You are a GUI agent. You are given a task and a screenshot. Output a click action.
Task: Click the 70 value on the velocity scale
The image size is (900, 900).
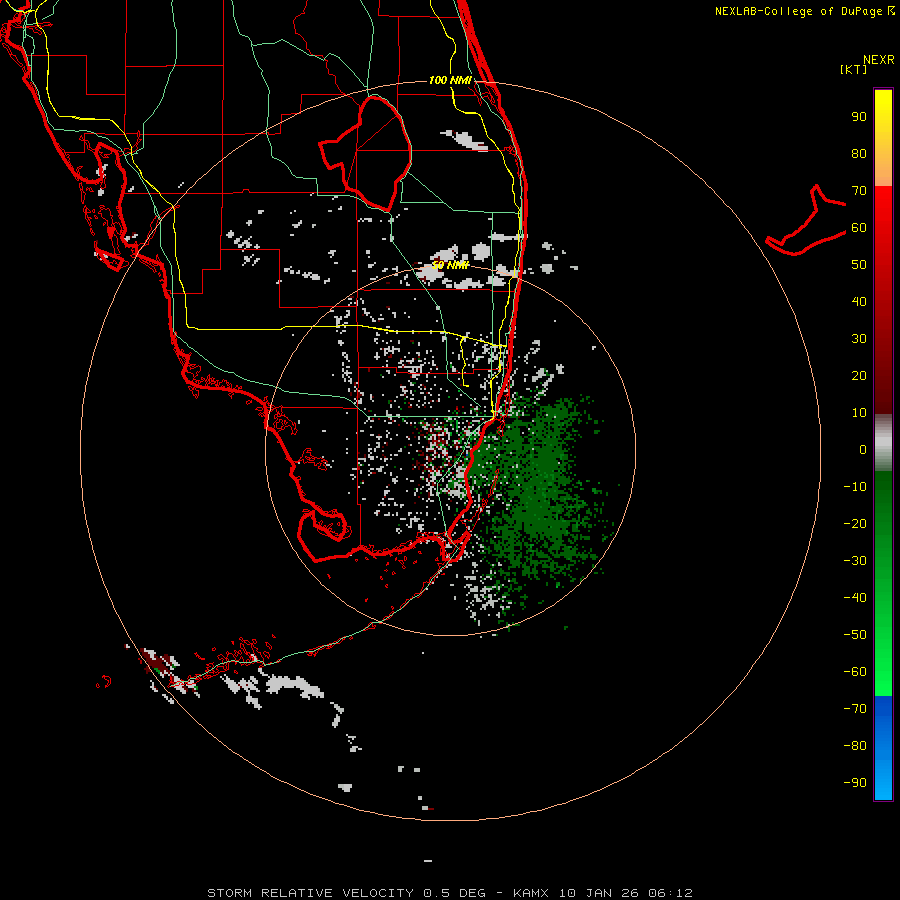pyautogui.click(x=859, y=191)
